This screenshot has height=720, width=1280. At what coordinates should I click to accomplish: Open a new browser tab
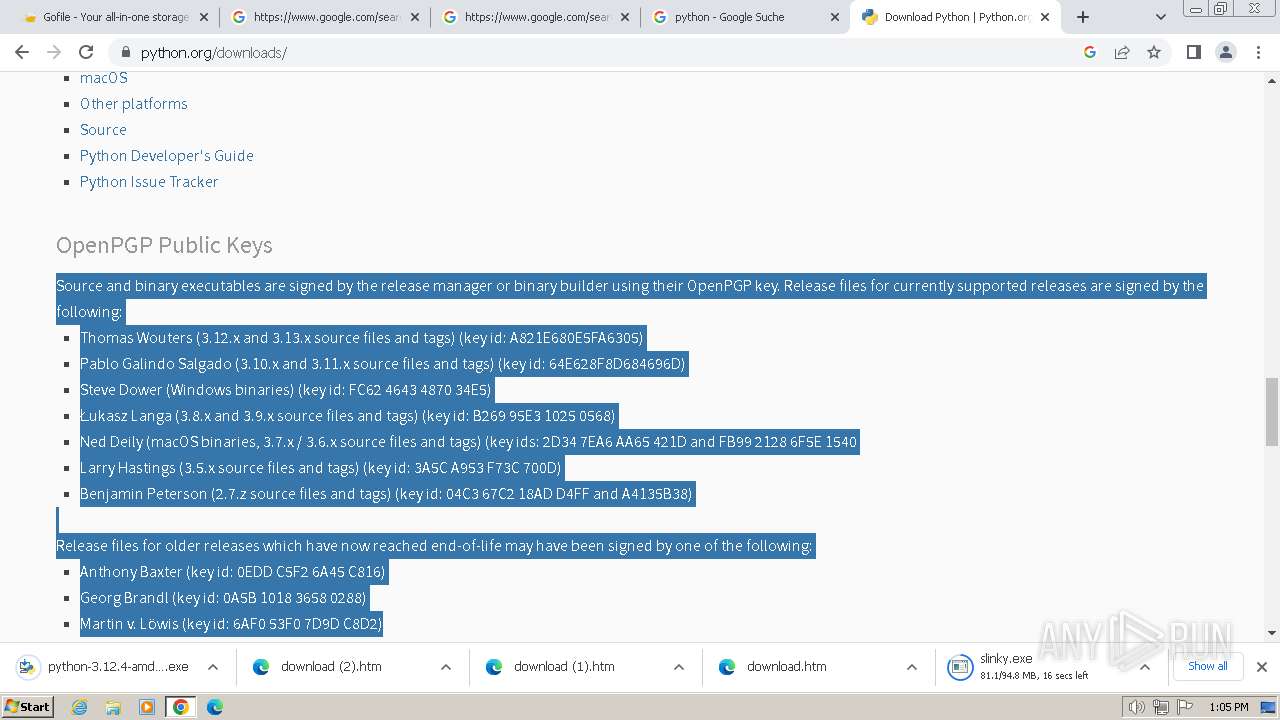(x=1083, y=17)
